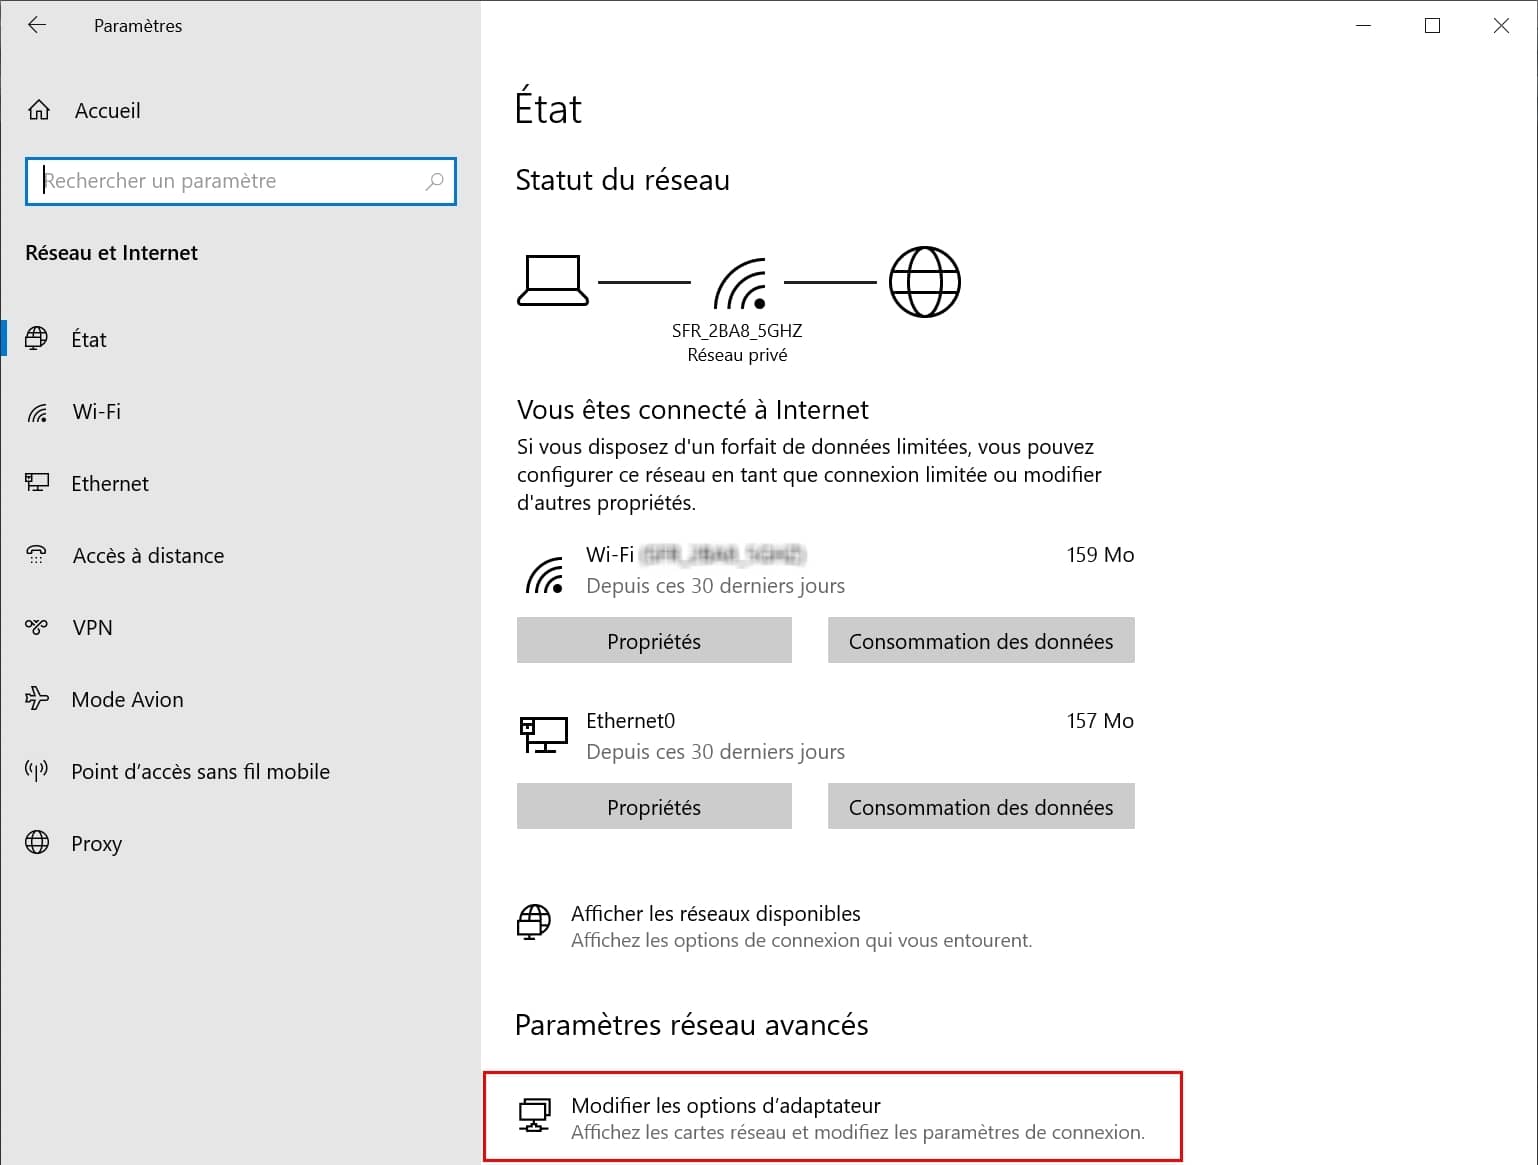Click the search magnifier icon
This screenshot has width=1538, height=1165.
[x=434, y=181]
